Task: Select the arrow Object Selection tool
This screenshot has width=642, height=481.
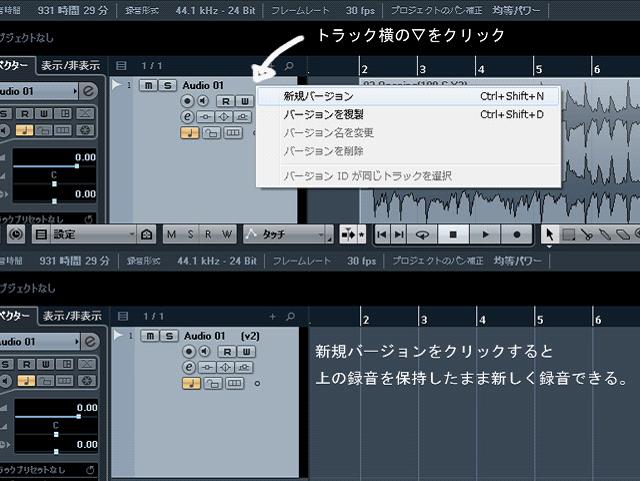Action: click(549, 235)
